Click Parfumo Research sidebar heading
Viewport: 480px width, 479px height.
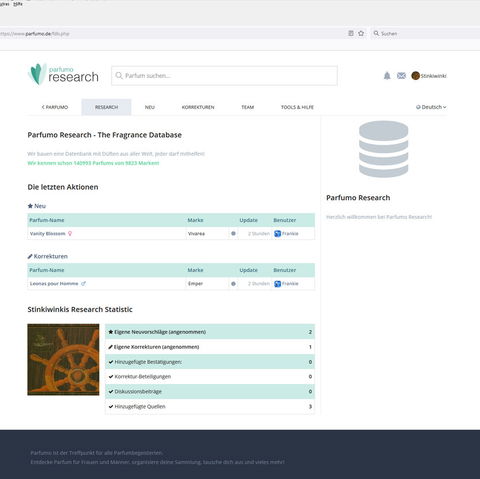pos(358,198)
